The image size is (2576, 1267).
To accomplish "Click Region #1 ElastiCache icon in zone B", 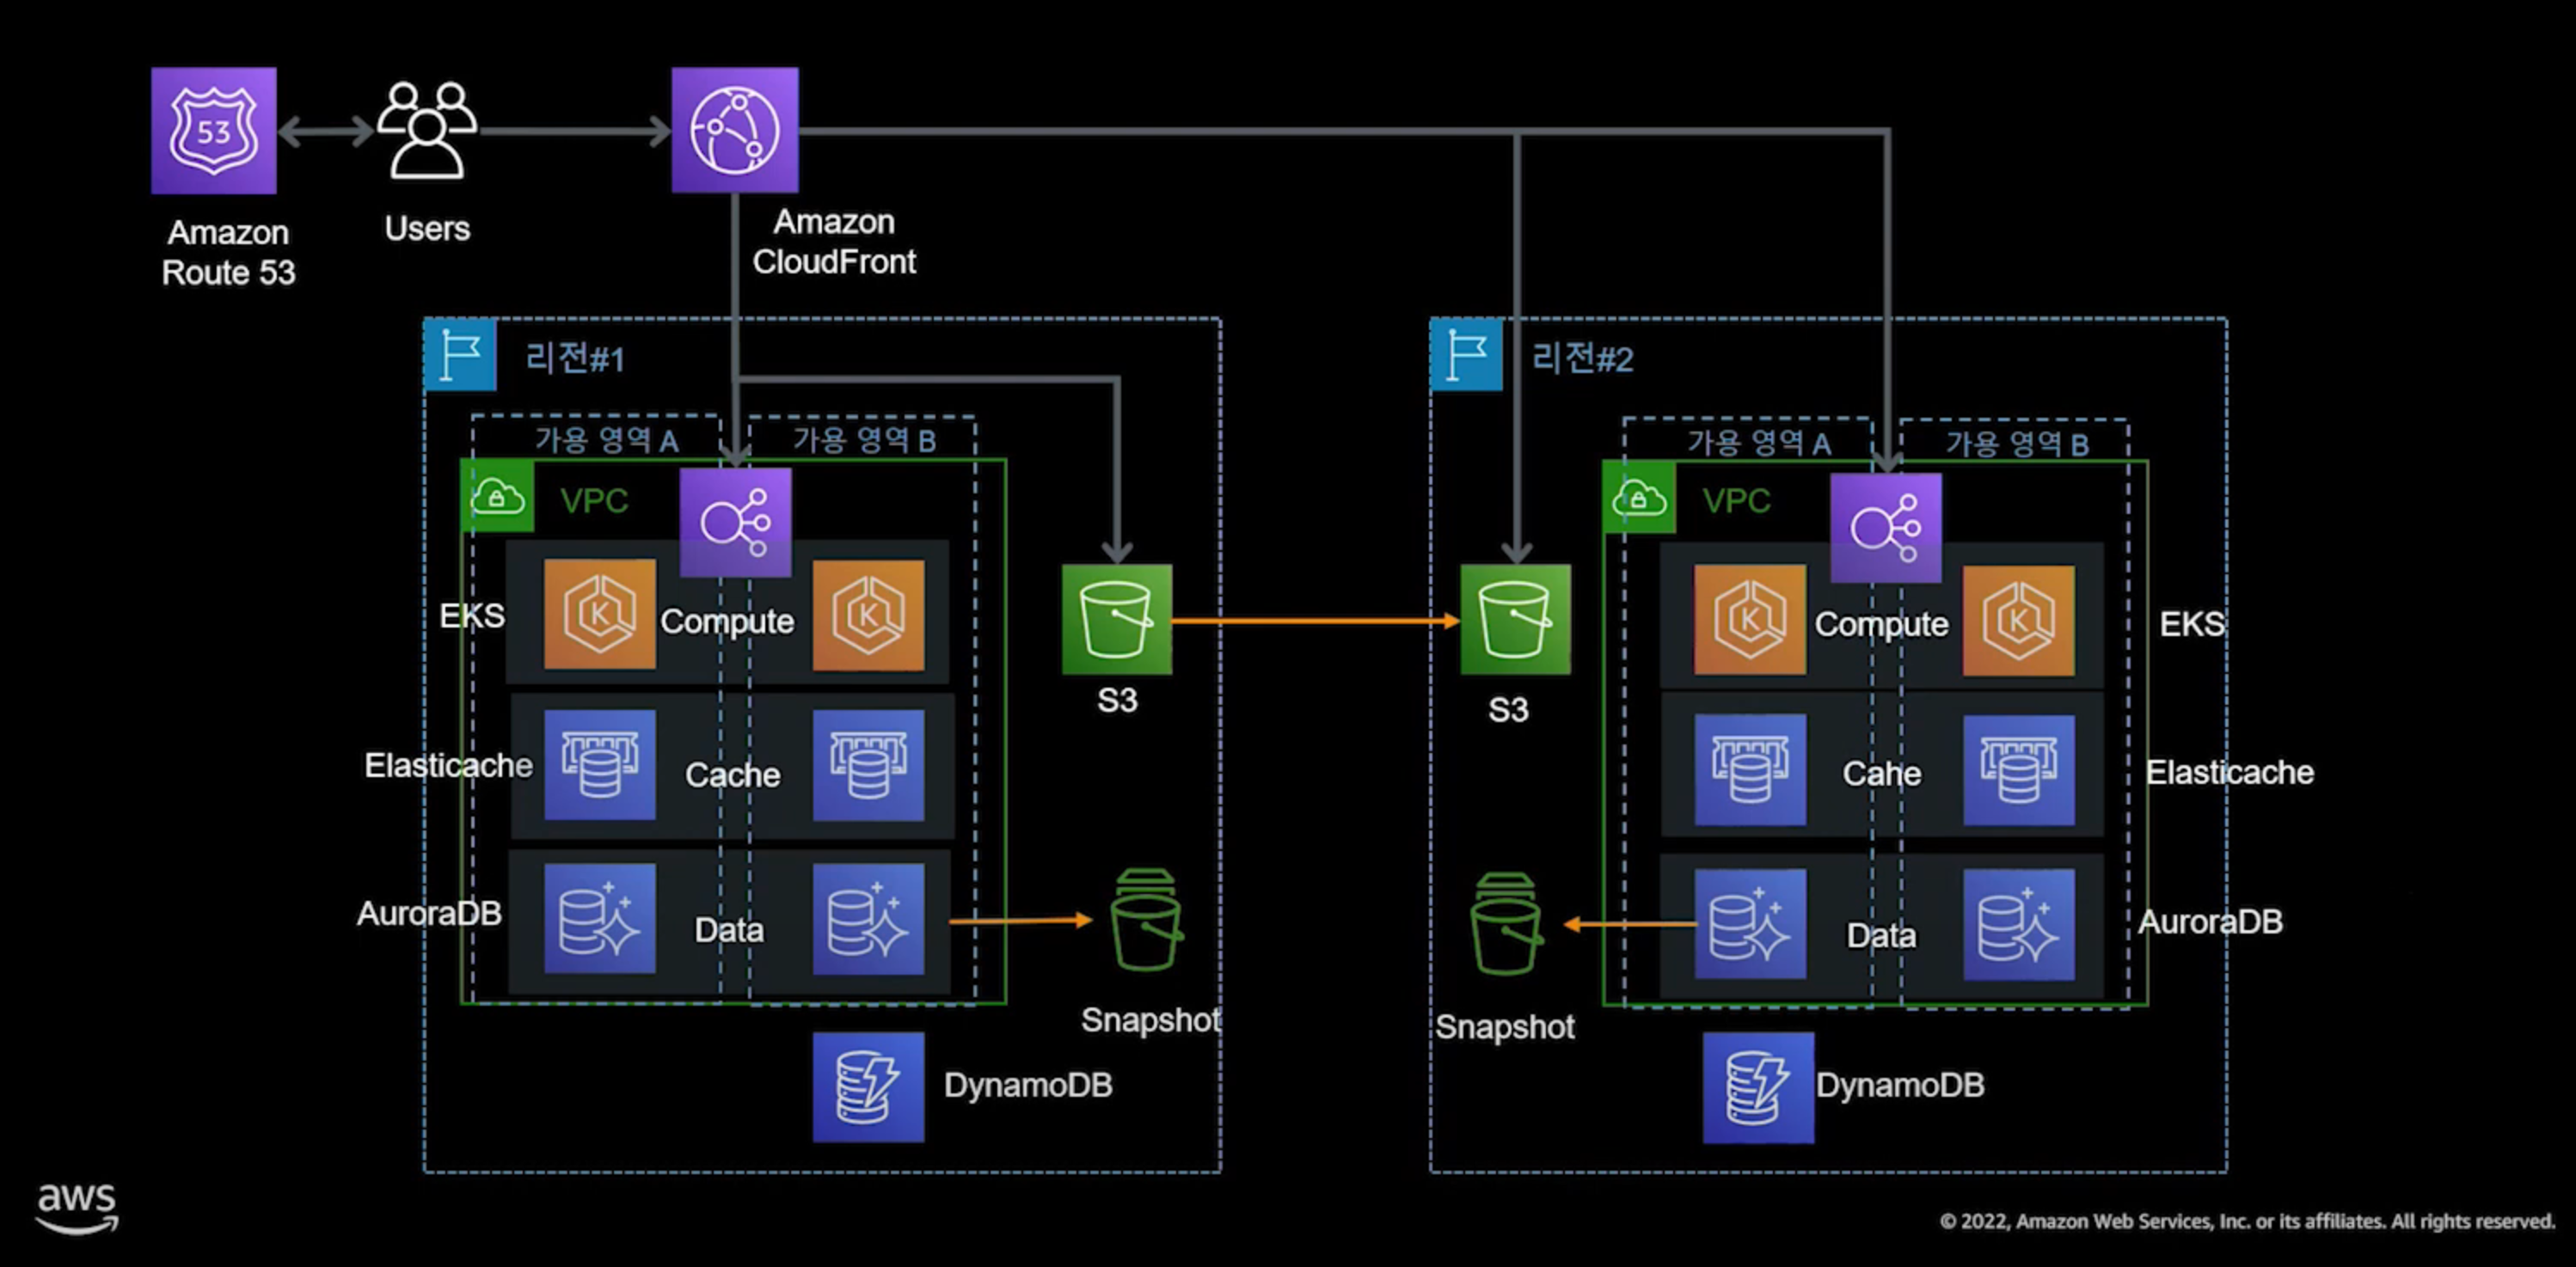I will click(x=868, y=766).
